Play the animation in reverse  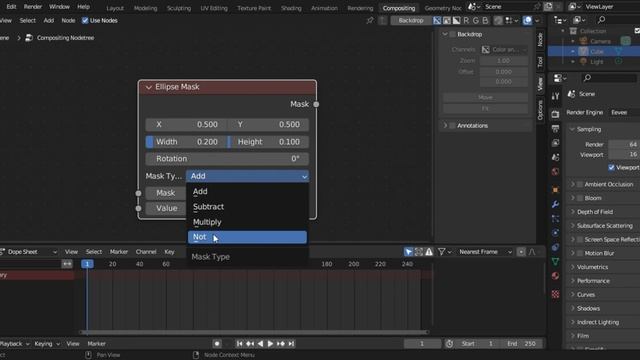click(260, 344)
